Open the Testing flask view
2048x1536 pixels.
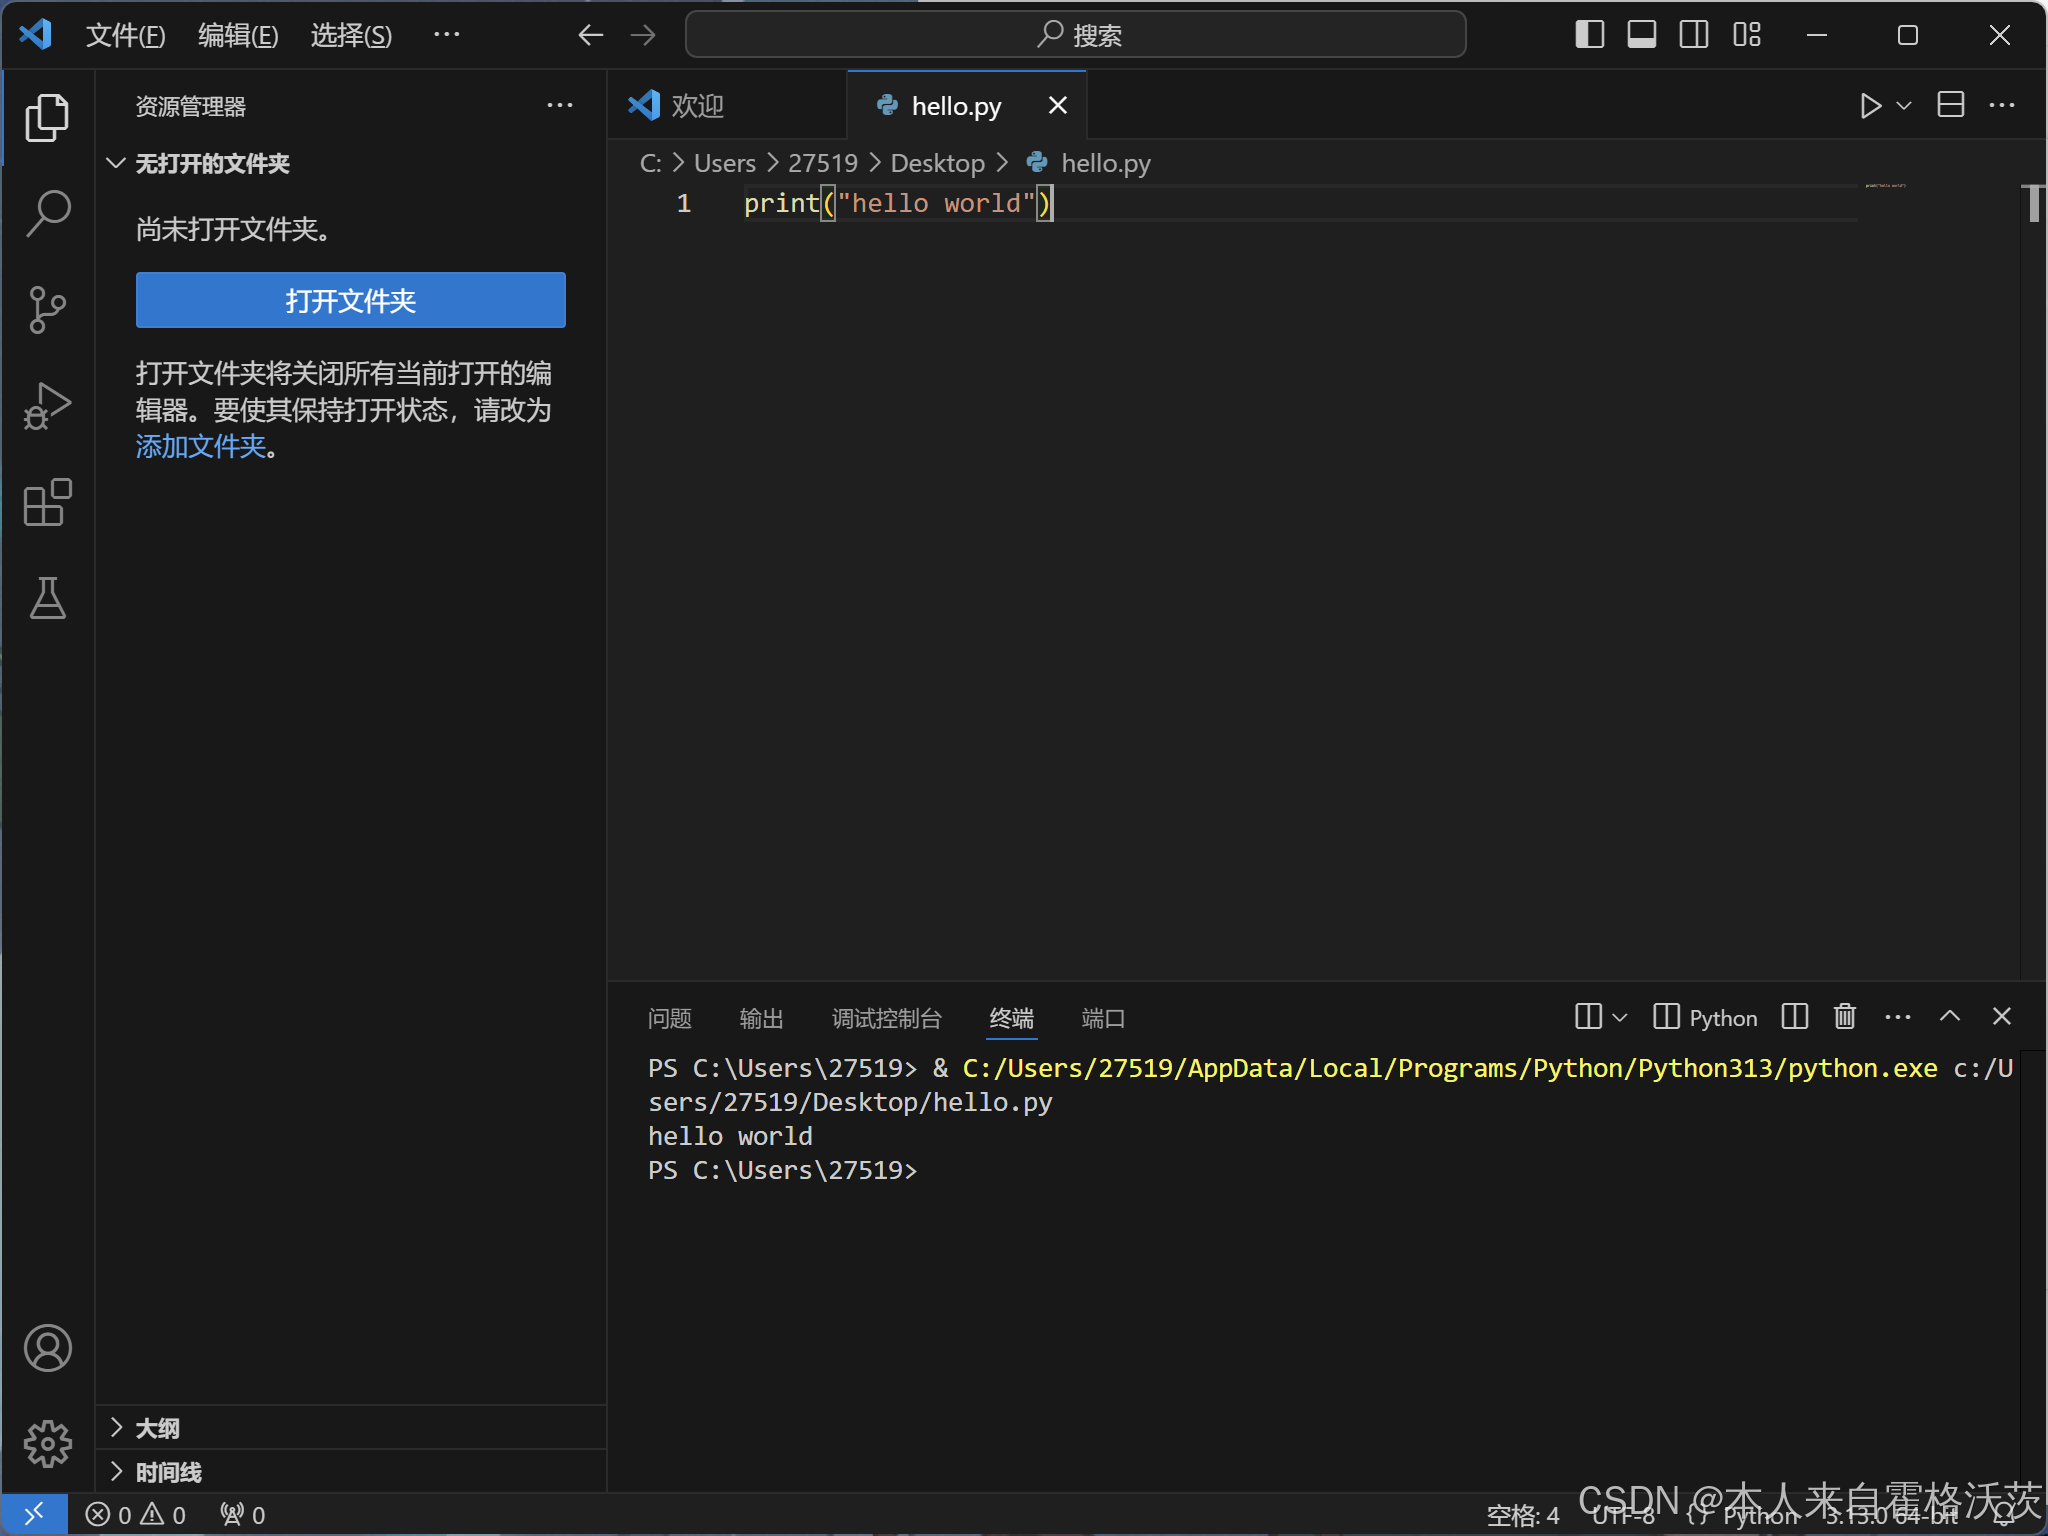point(47,598)
